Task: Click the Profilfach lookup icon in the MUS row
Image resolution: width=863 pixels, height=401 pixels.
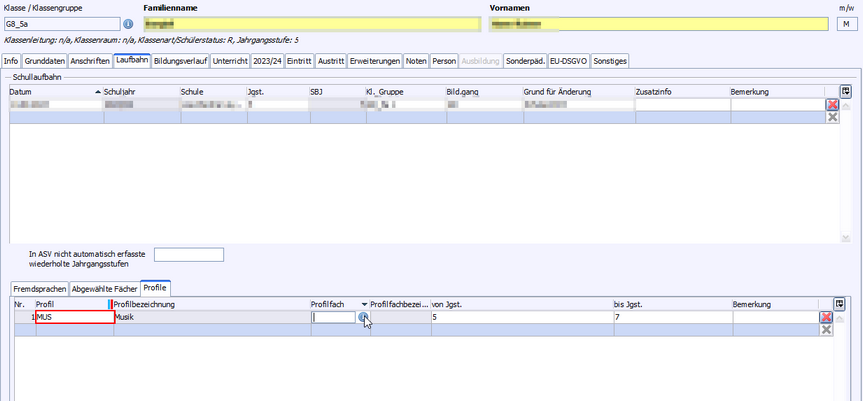Action: [364, 317]
